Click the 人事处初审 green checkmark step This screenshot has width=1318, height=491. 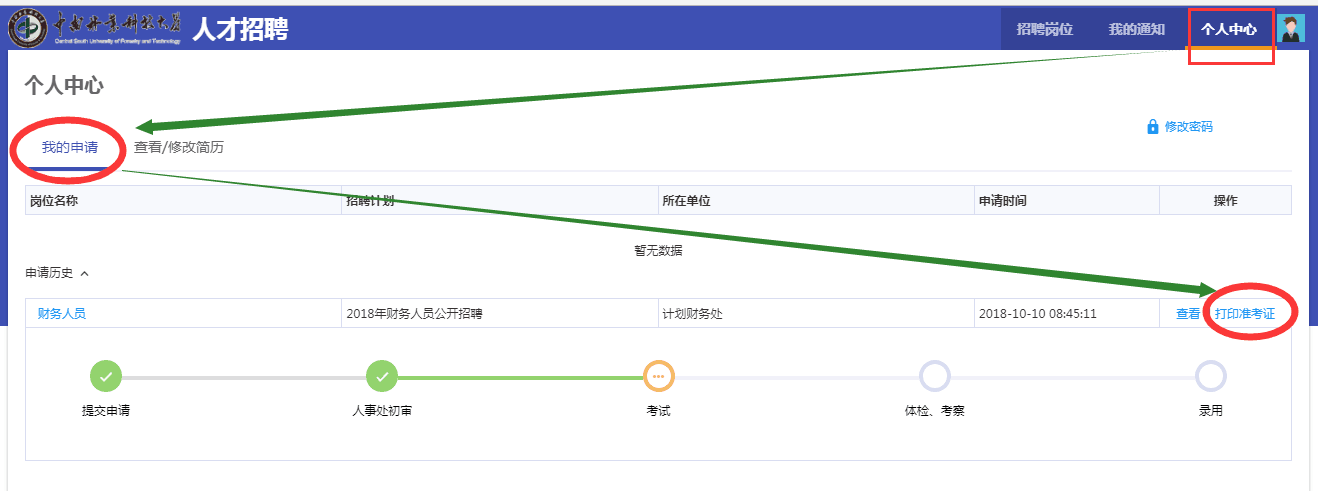point(382,376)
